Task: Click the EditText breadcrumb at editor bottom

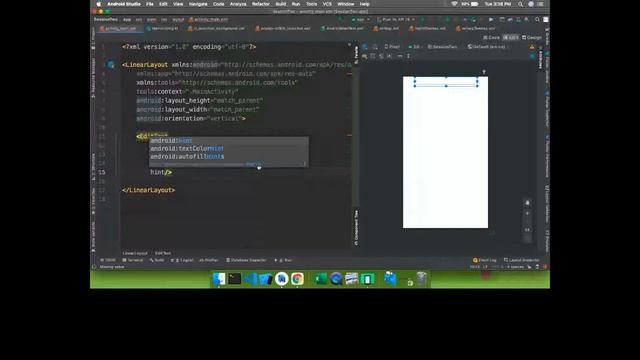Action: [x=163, y=253]
